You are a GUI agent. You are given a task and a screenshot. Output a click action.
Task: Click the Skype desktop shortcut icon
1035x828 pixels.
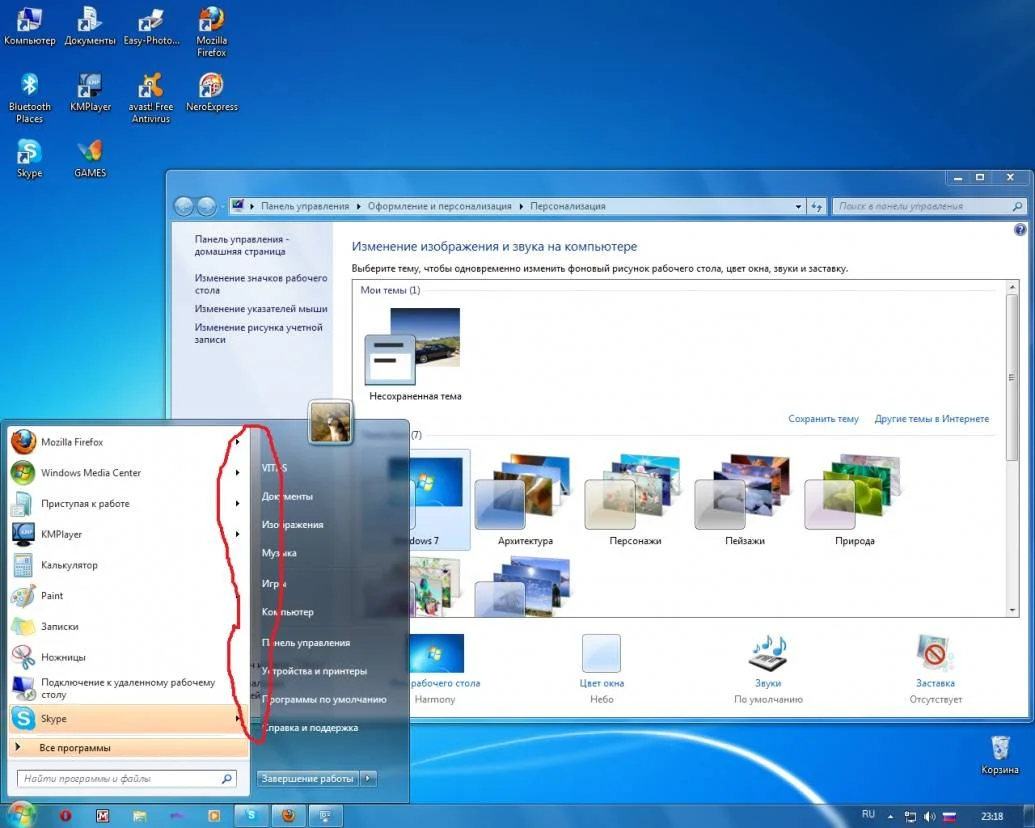tap(29, 153)
